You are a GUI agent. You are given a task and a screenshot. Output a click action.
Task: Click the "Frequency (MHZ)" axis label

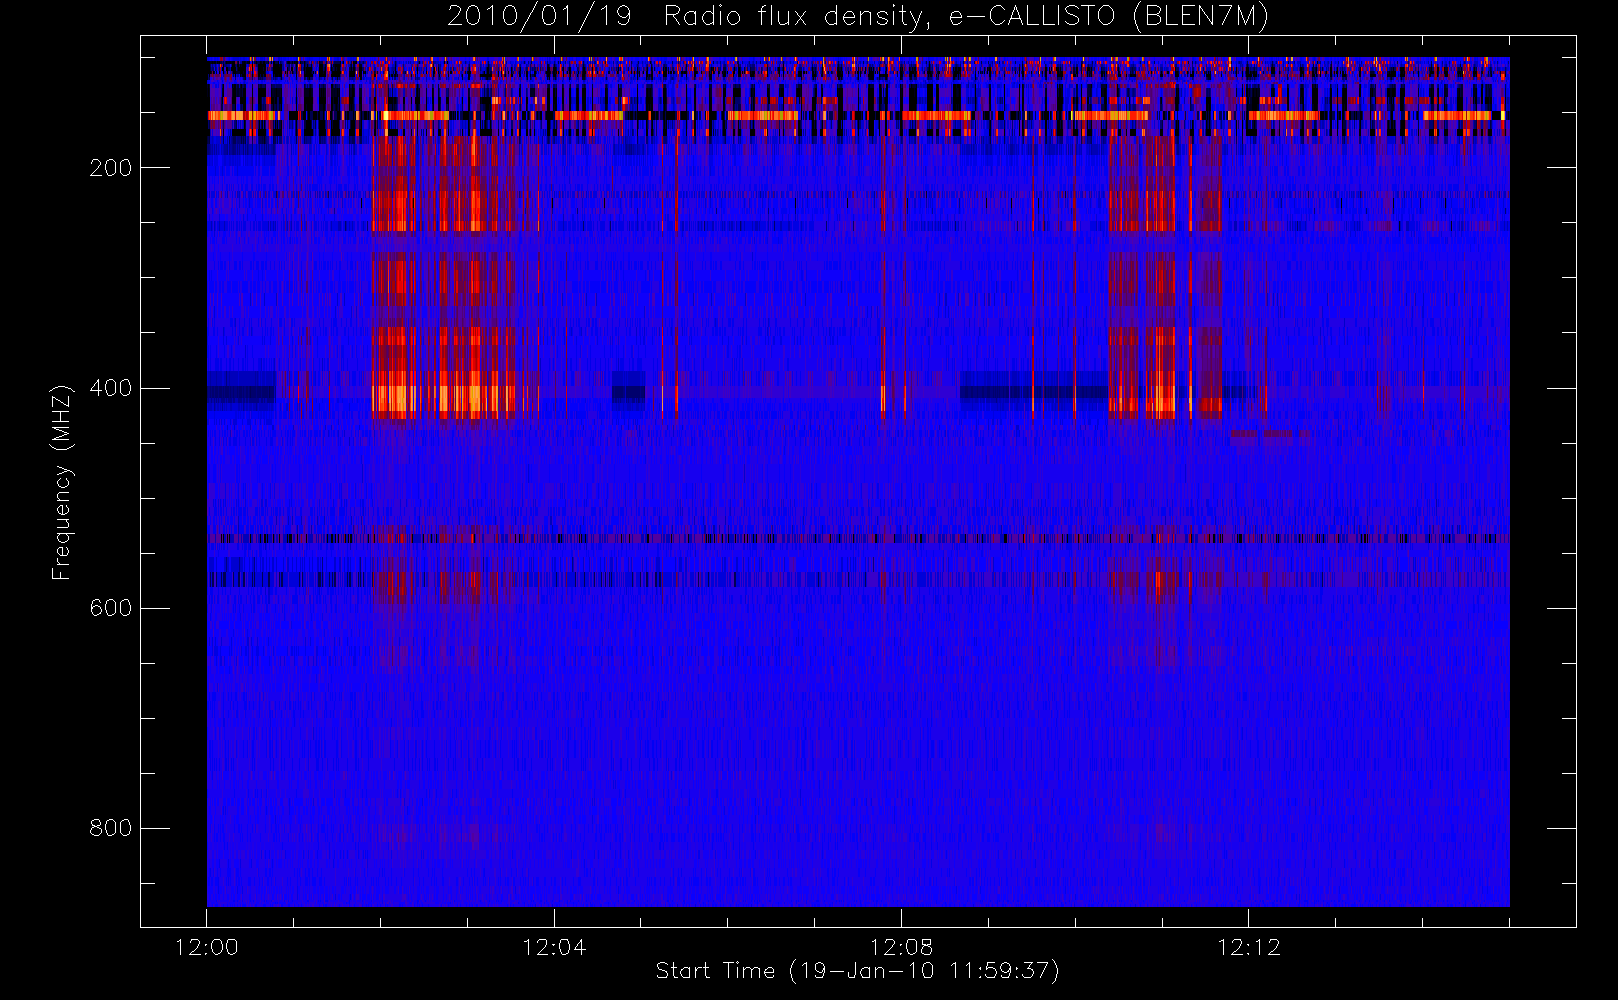click(62, 483)
